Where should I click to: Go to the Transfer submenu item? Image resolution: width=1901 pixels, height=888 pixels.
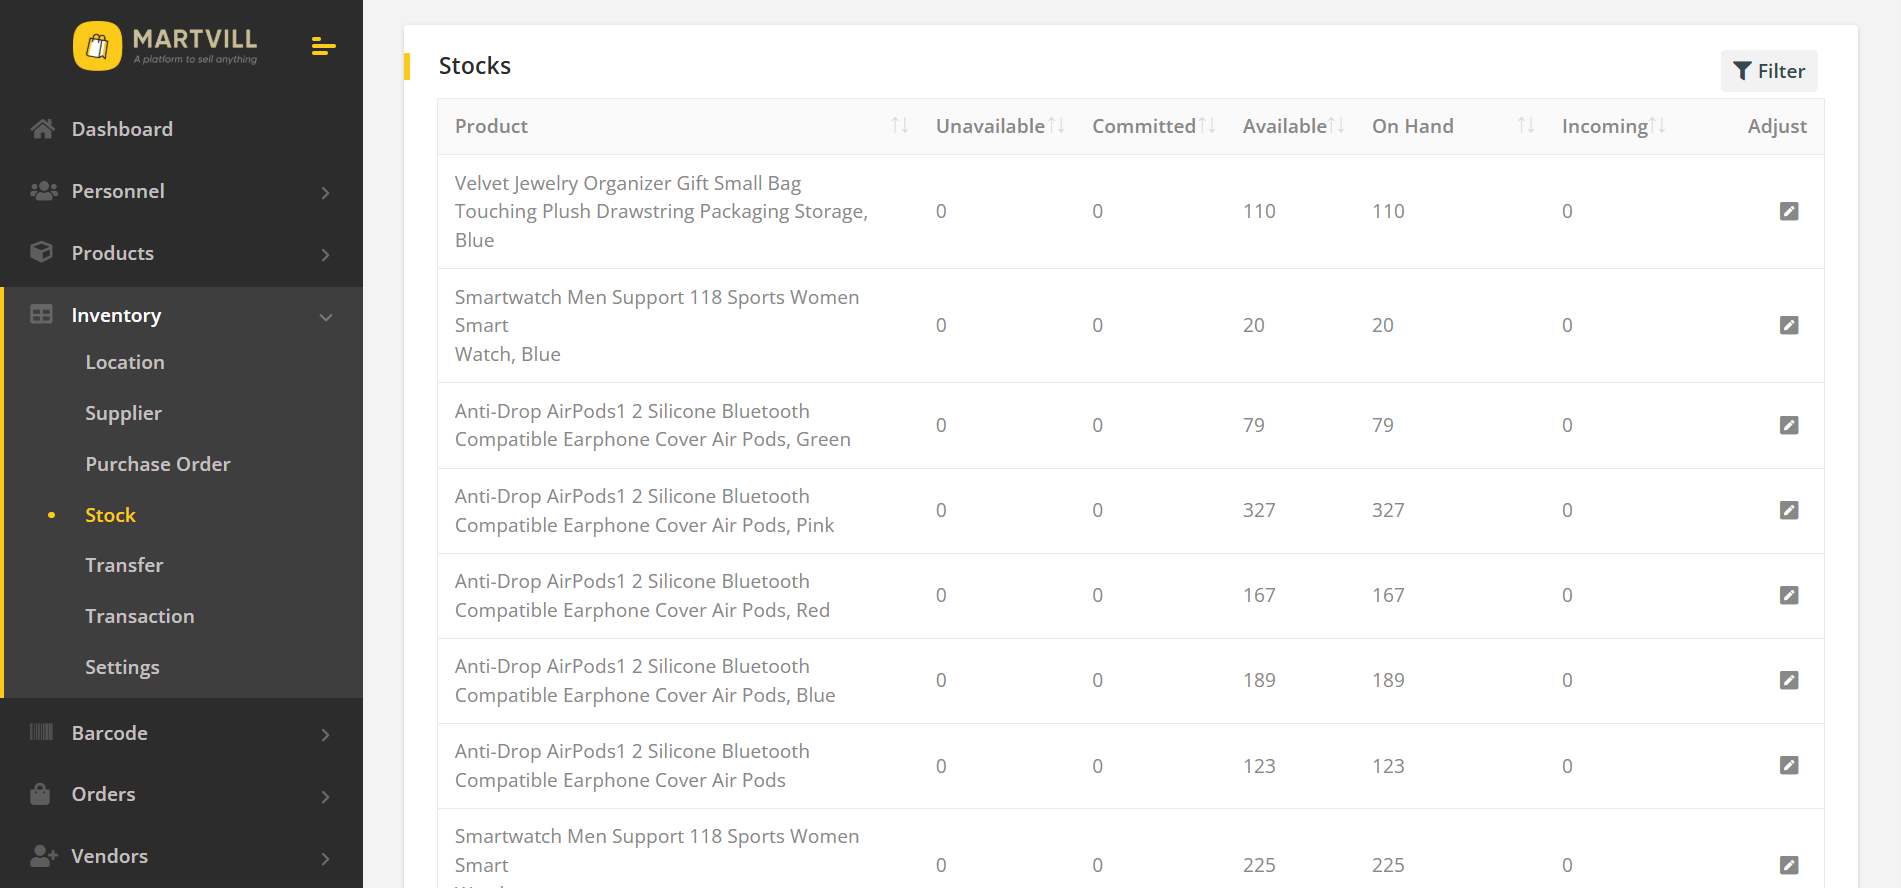124,565
